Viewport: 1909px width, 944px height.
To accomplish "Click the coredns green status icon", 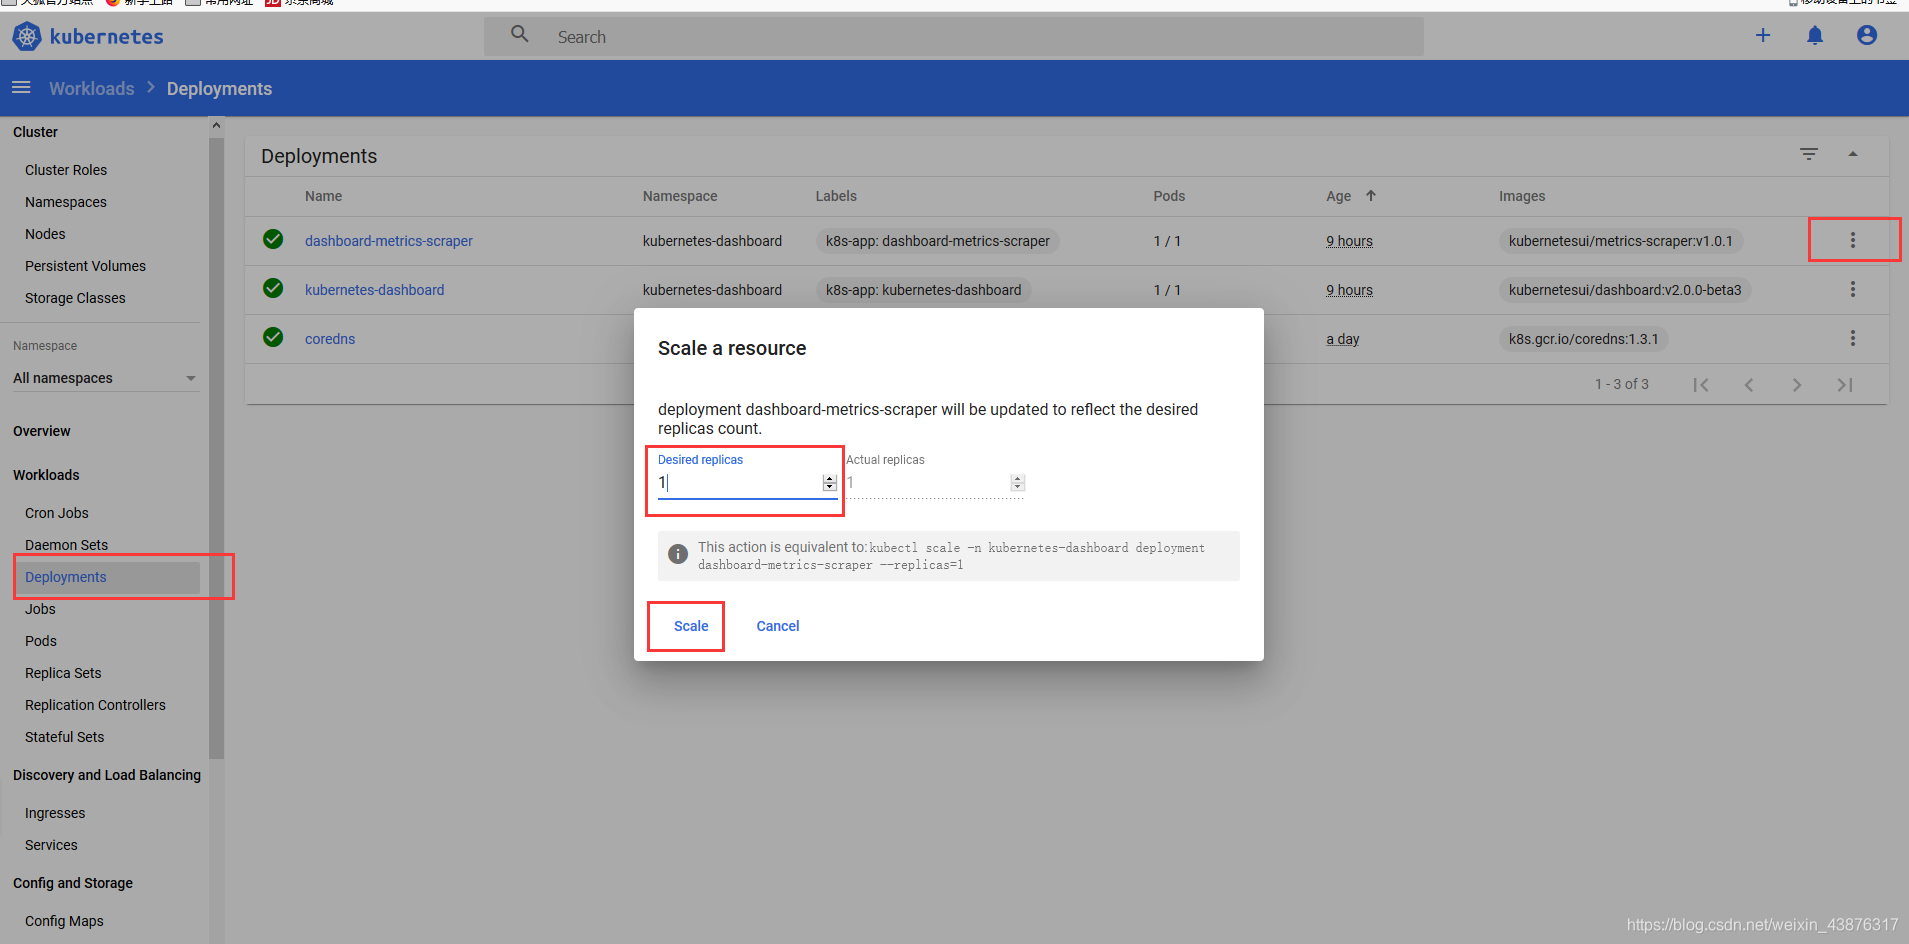I will coord(273,337).
